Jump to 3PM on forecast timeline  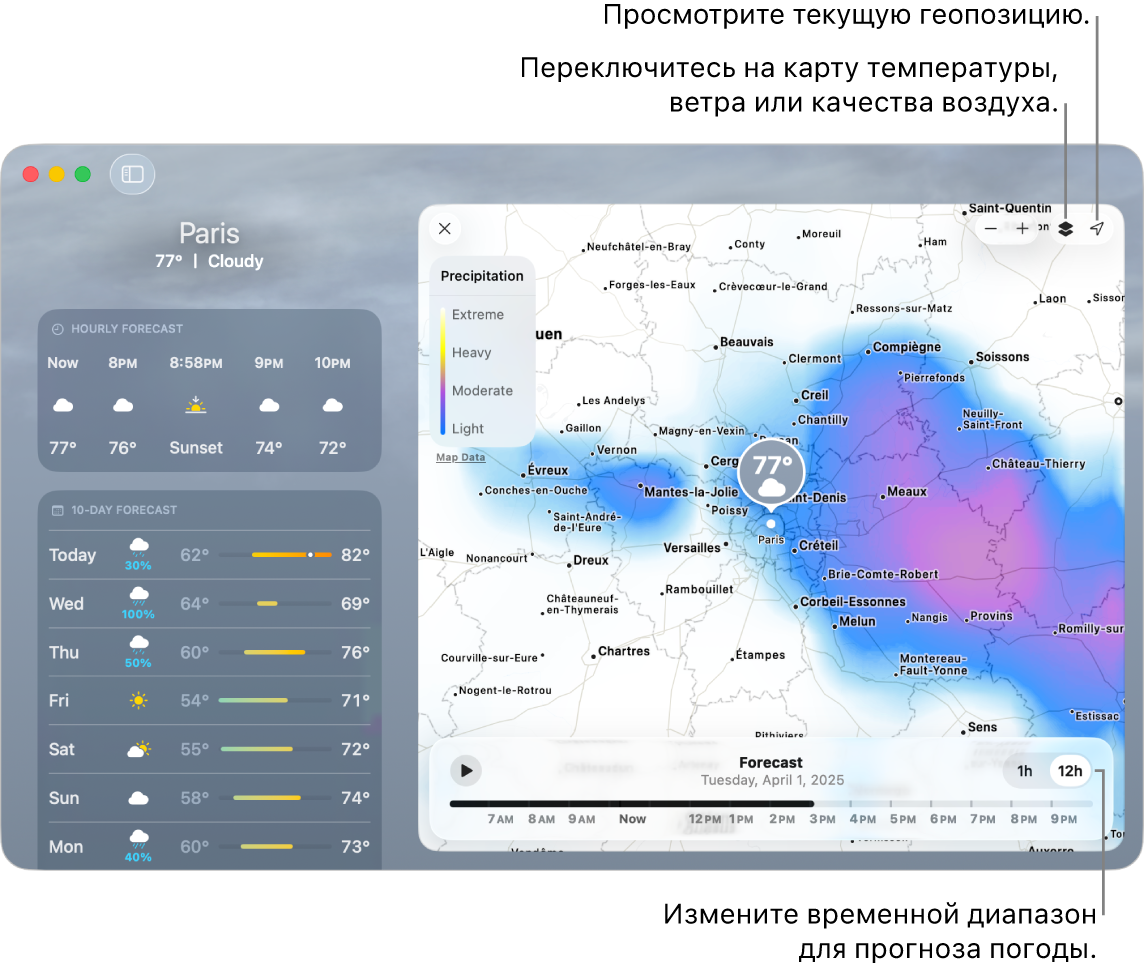pyautogui.click(x=822, y=819)
